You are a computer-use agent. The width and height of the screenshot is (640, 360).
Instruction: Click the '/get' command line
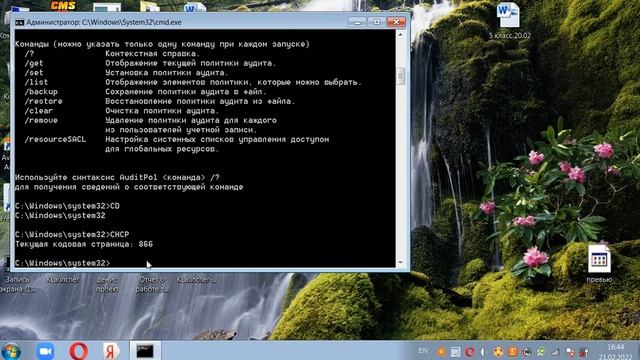coord(150,63)
